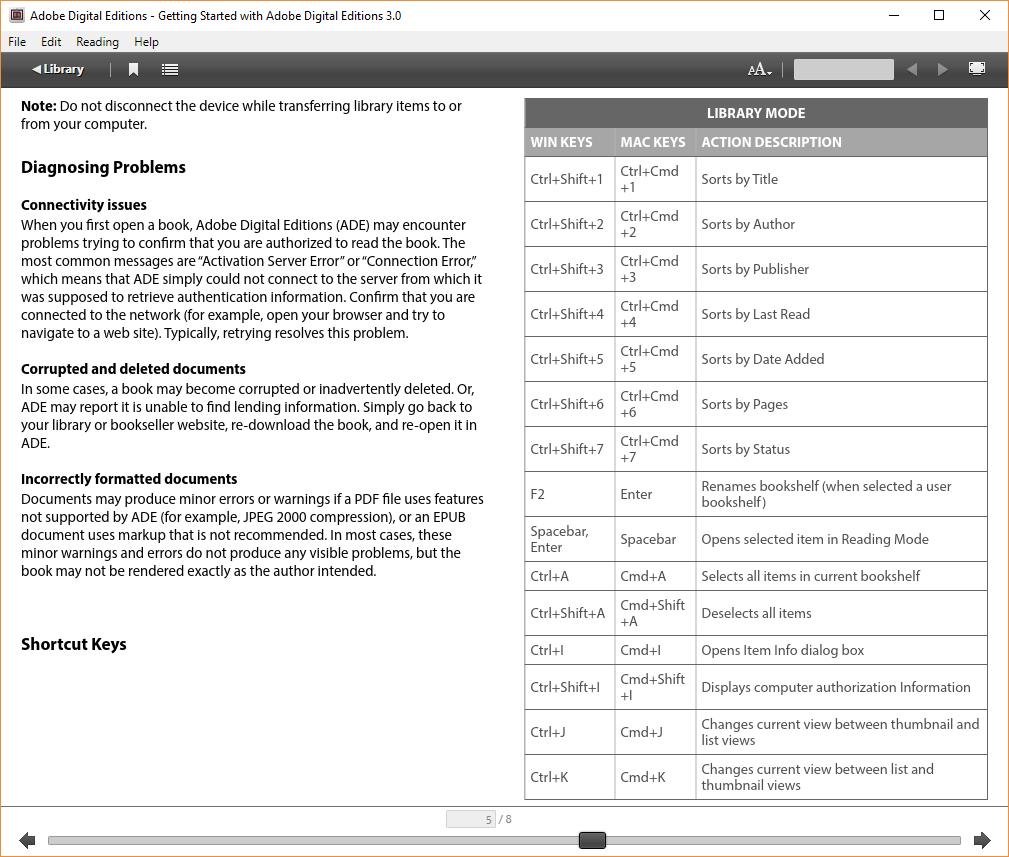Click the Sorts by Title cell
Screen dimensions: 1009x857
click(842, 180)
